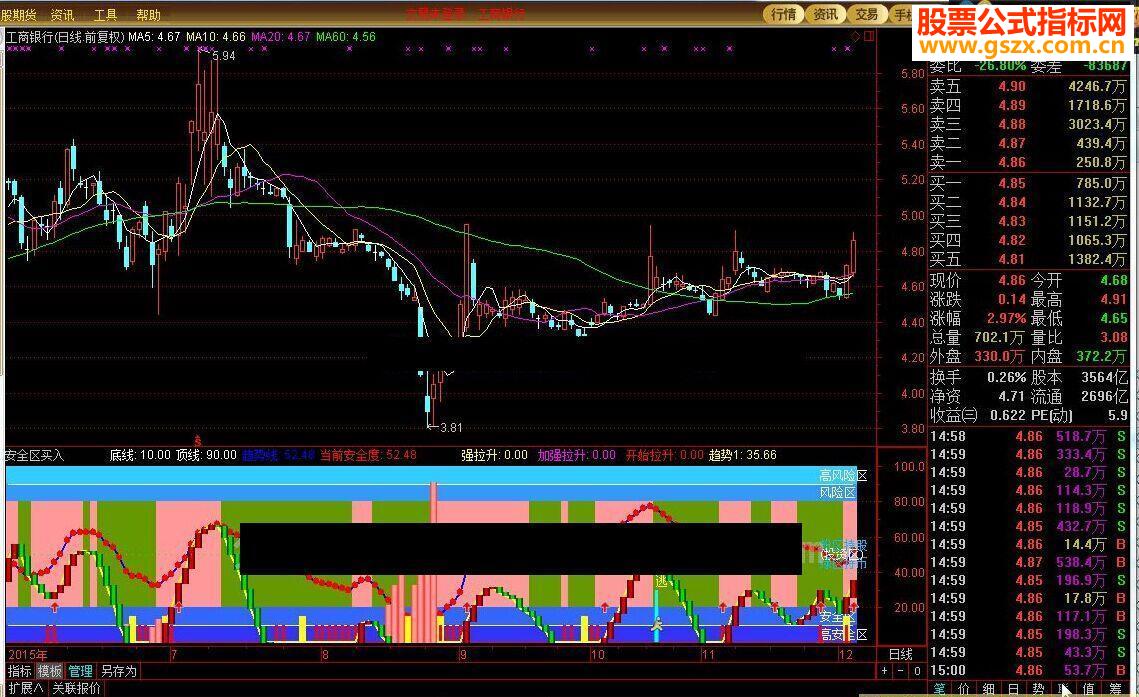Click the 趋势1: 35.66 value

tap(743, 455)
